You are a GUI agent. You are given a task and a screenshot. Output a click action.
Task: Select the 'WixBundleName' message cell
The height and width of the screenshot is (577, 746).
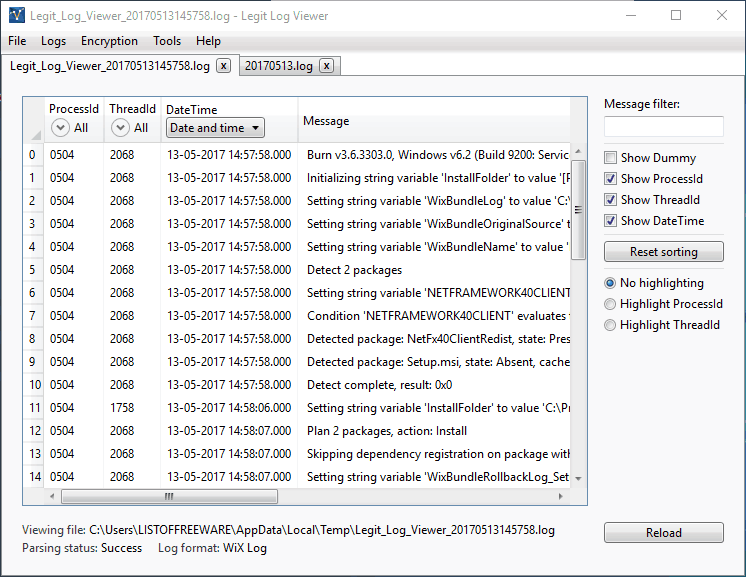pos(434,246)
